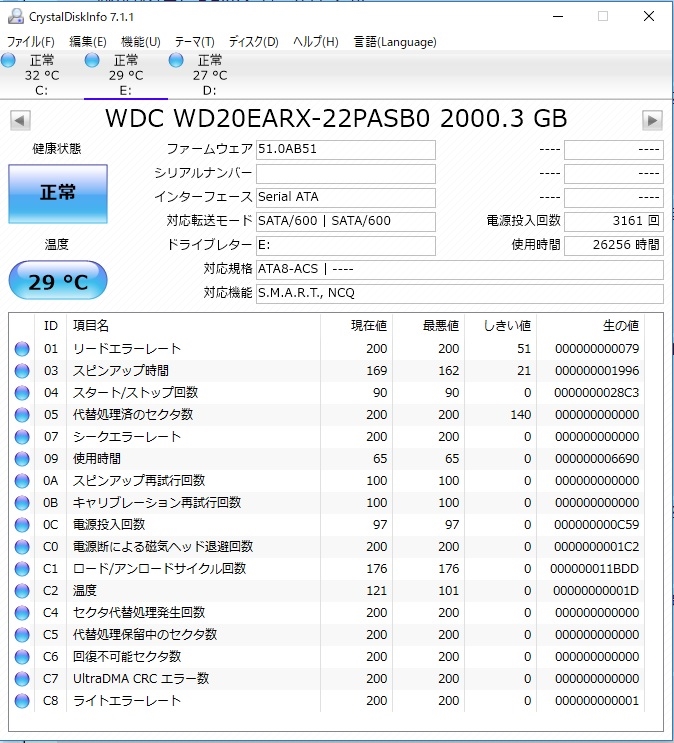674x743 pixels.
Task: Click raw value 0000000028C3
Action: point(597,393)
